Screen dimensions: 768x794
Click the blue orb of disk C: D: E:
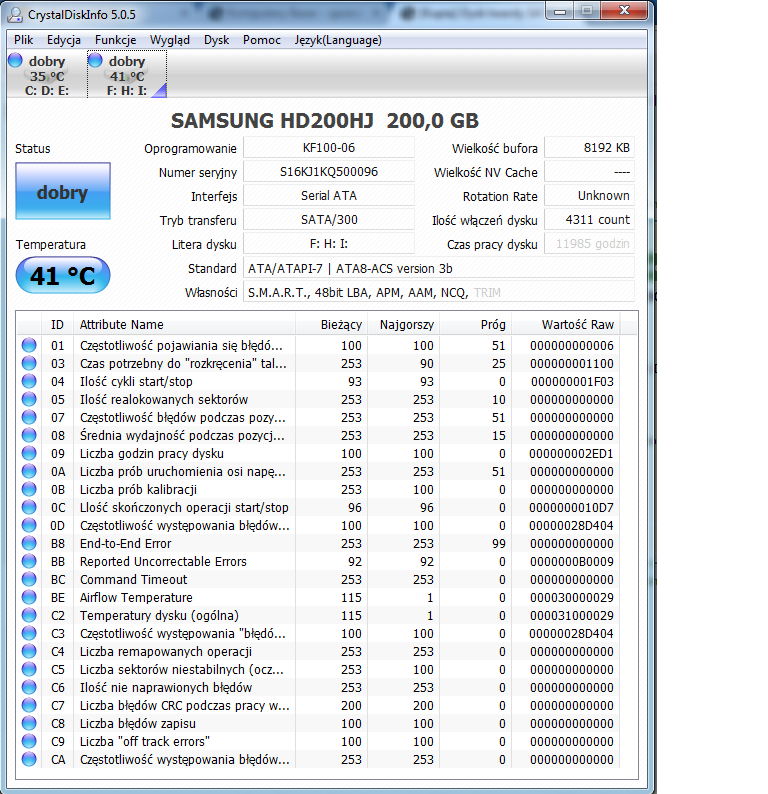16,60
